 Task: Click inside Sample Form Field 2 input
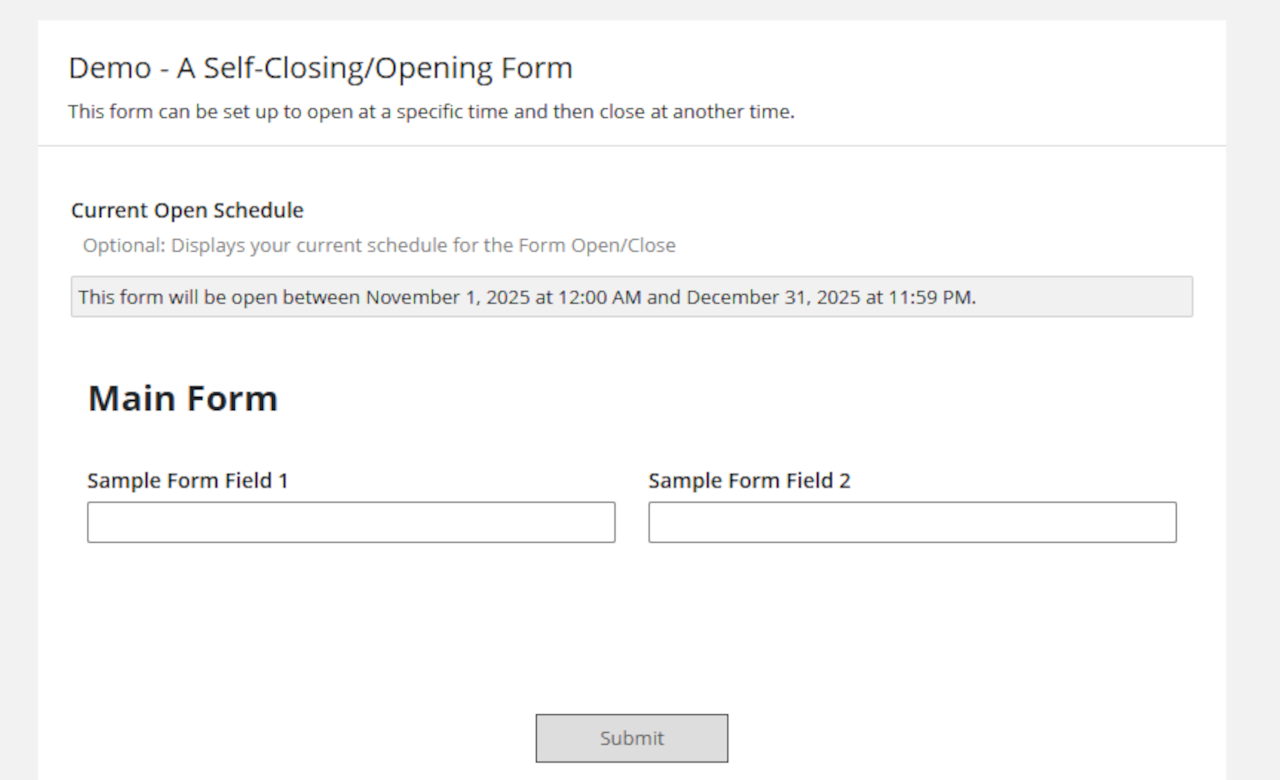coord(912,521)
